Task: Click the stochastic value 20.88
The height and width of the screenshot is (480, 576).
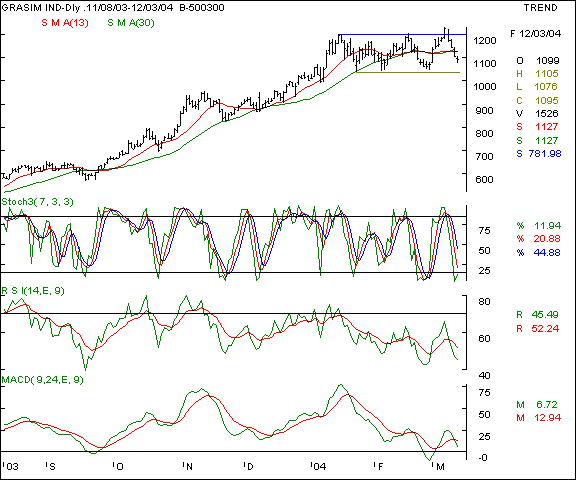Action: (547, 239)
